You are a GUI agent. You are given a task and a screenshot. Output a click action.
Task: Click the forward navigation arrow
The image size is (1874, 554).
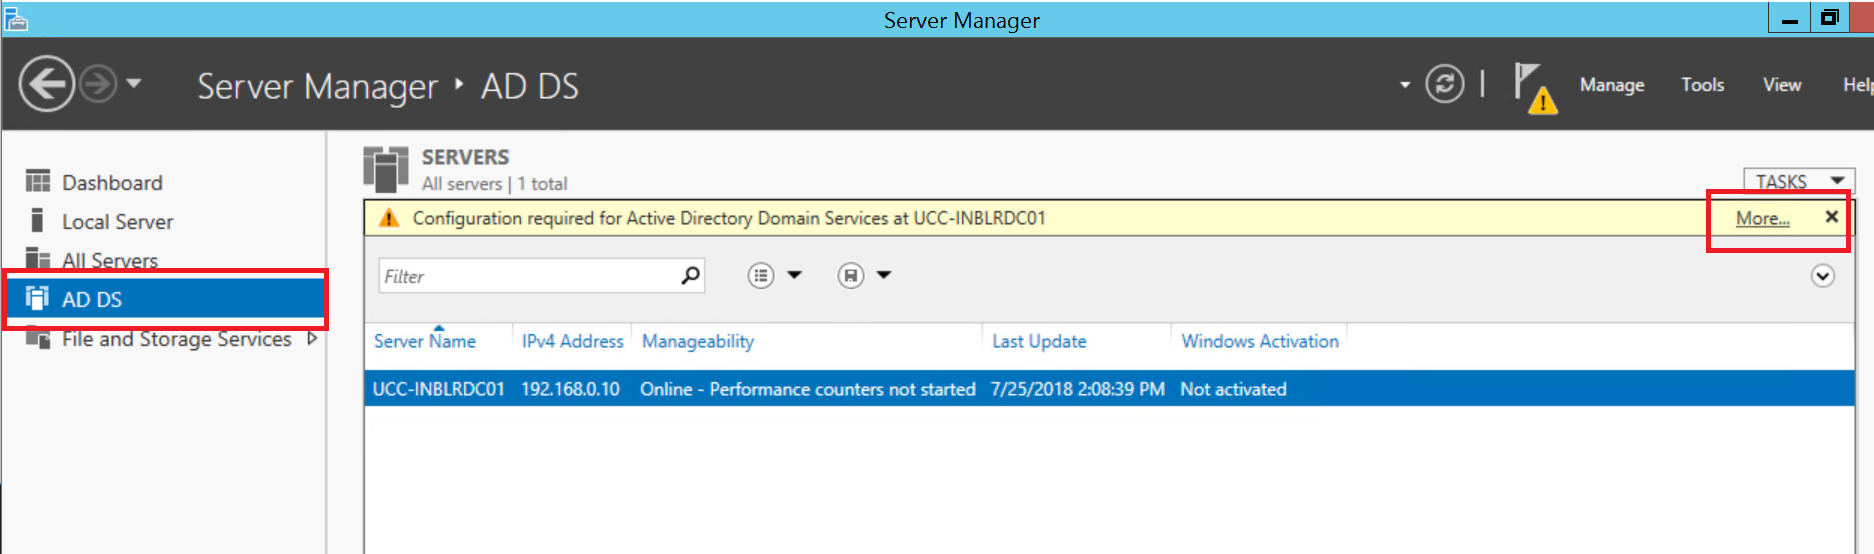point(98,84)
